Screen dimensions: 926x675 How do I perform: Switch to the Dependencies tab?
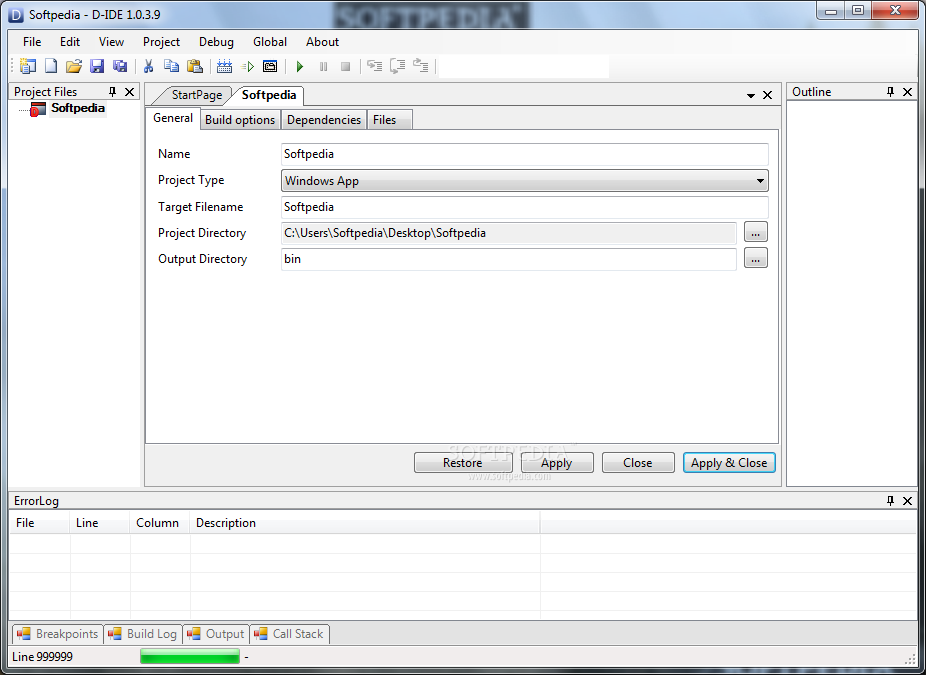point(324,120)
